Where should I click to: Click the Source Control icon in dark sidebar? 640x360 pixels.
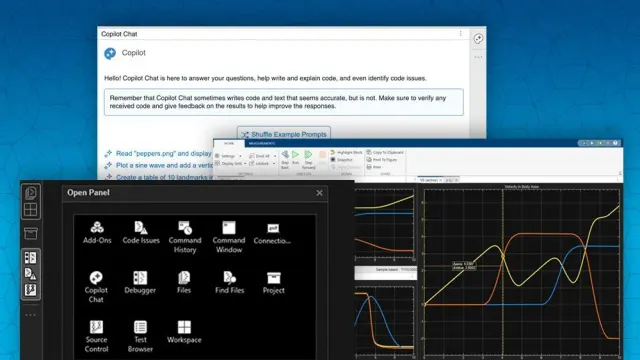[31, 290]
